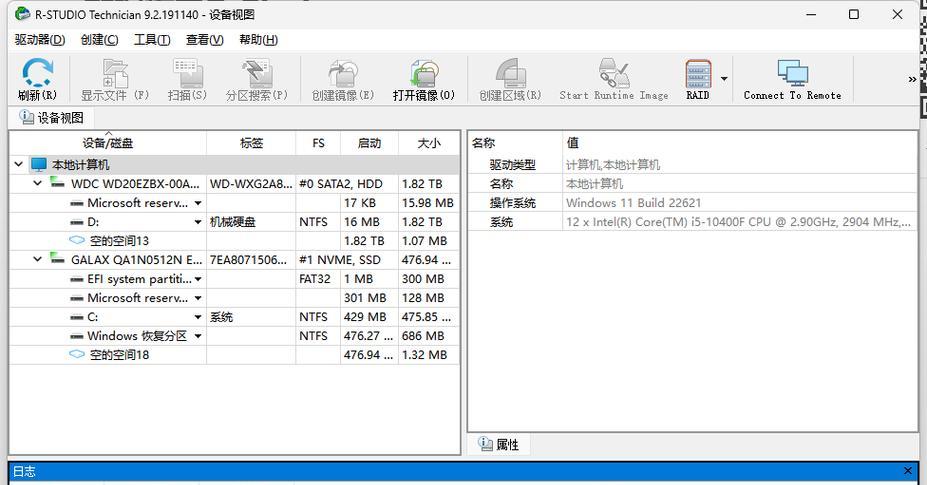The height and width of the screenshot is (485, 927).
Task: Click the EFI system partition icon
Action: click(x=76, y=279)
